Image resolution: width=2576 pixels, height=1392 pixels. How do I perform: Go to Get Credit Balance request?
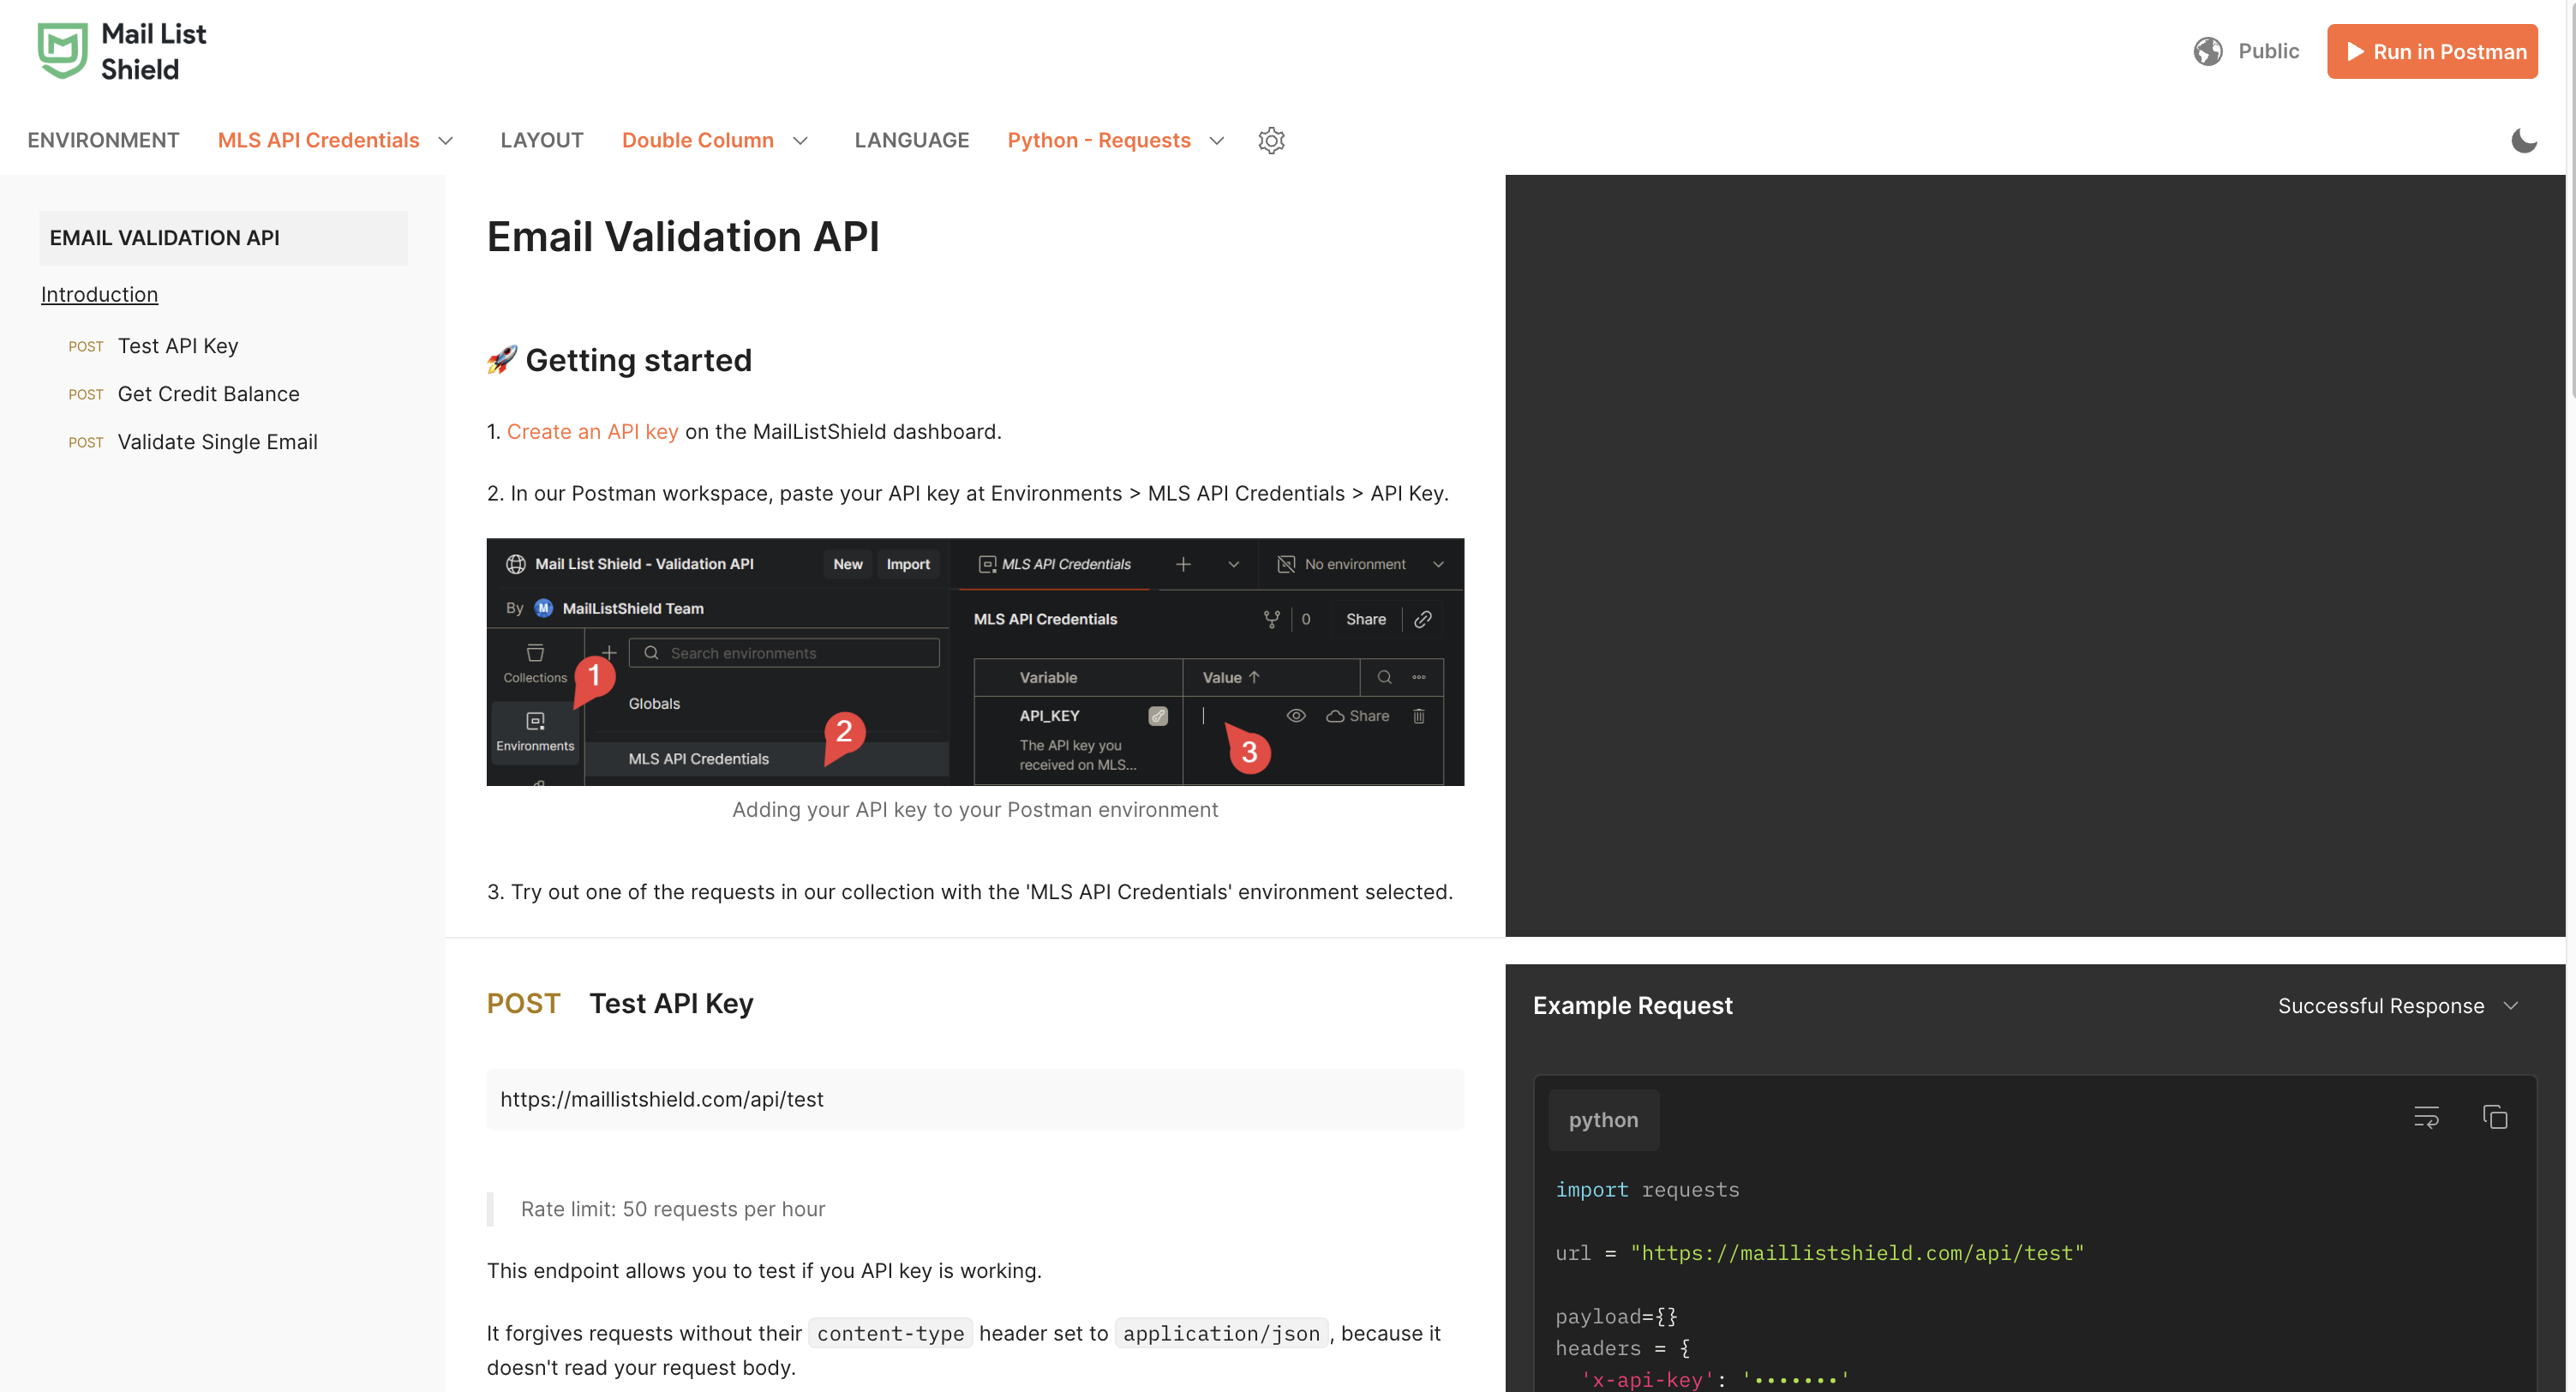208,394
